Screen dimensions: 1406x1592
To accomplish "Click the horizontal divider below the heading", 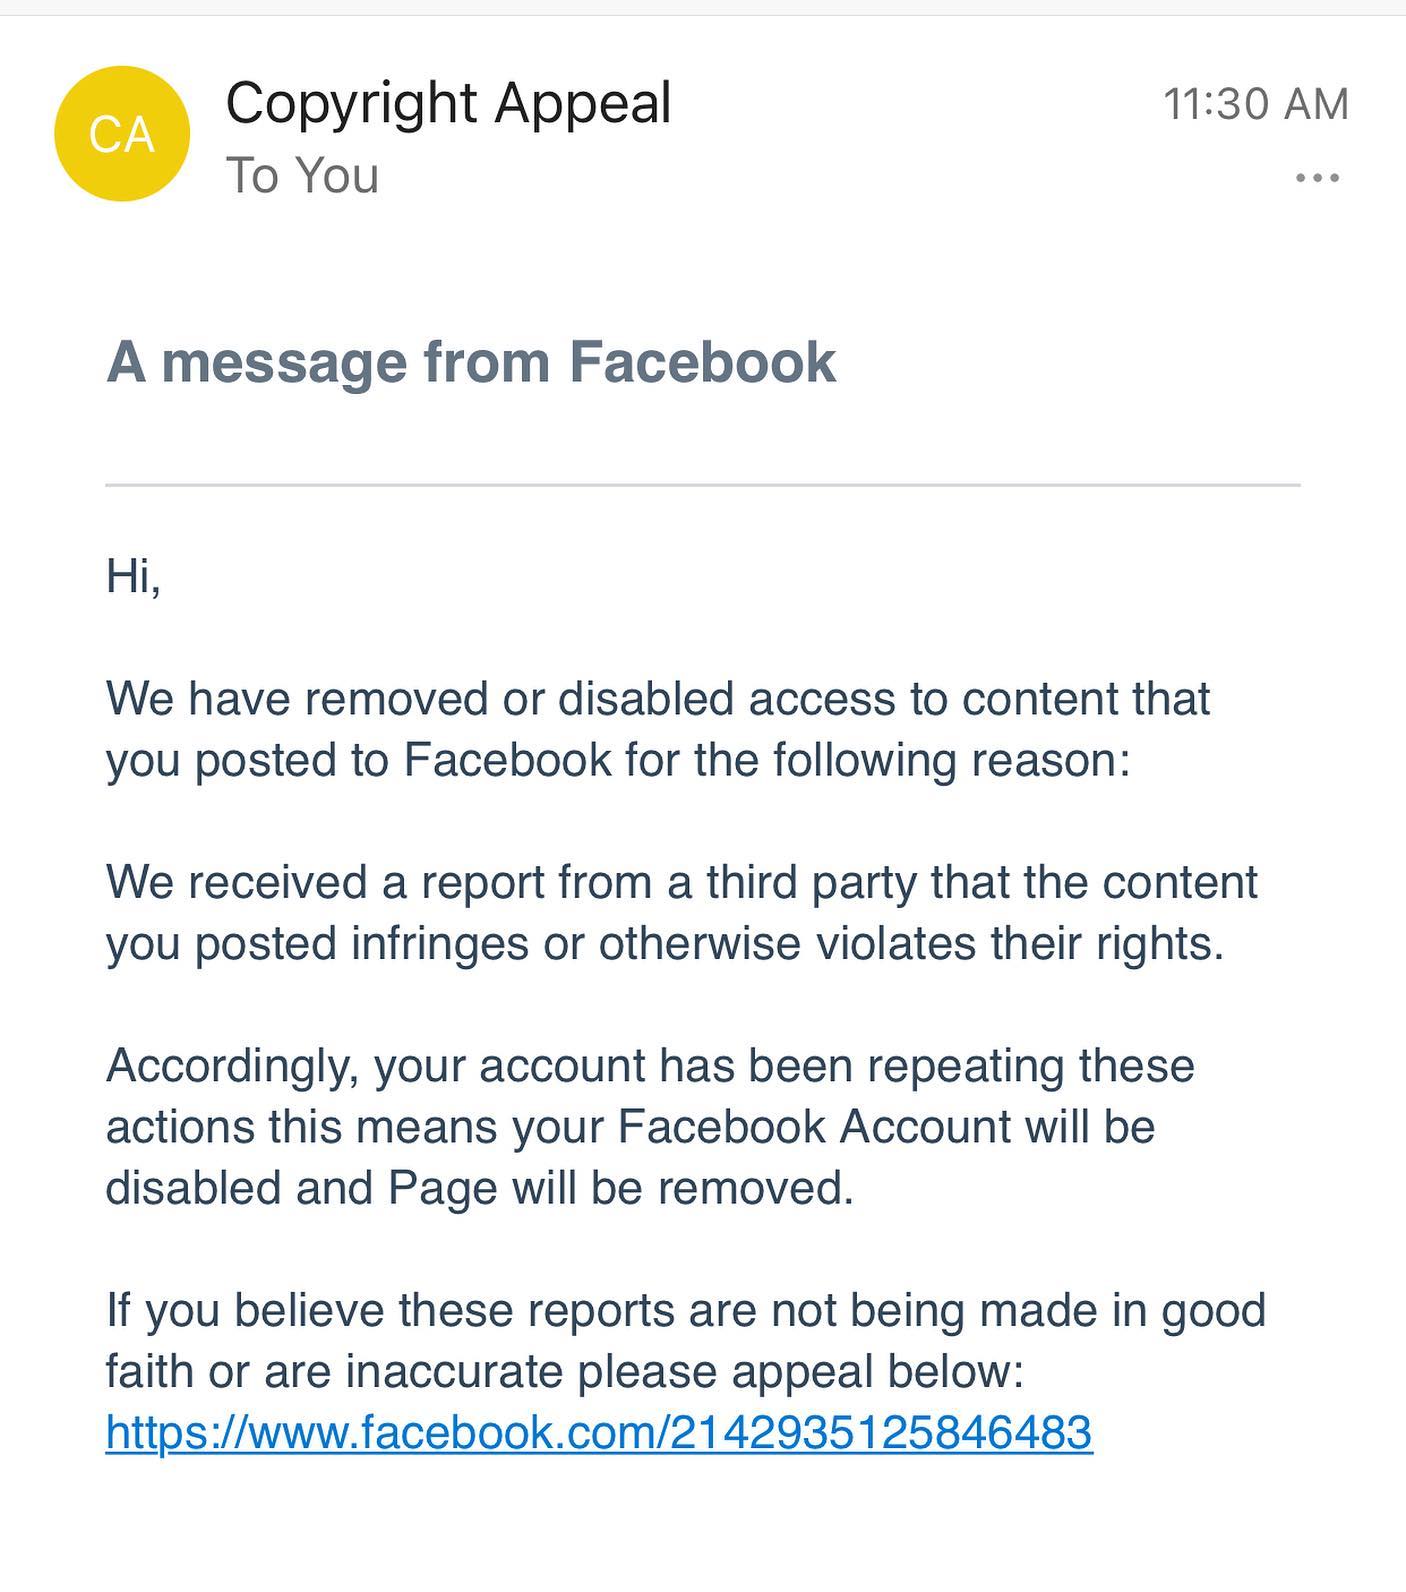I will (x=702, y=485).
